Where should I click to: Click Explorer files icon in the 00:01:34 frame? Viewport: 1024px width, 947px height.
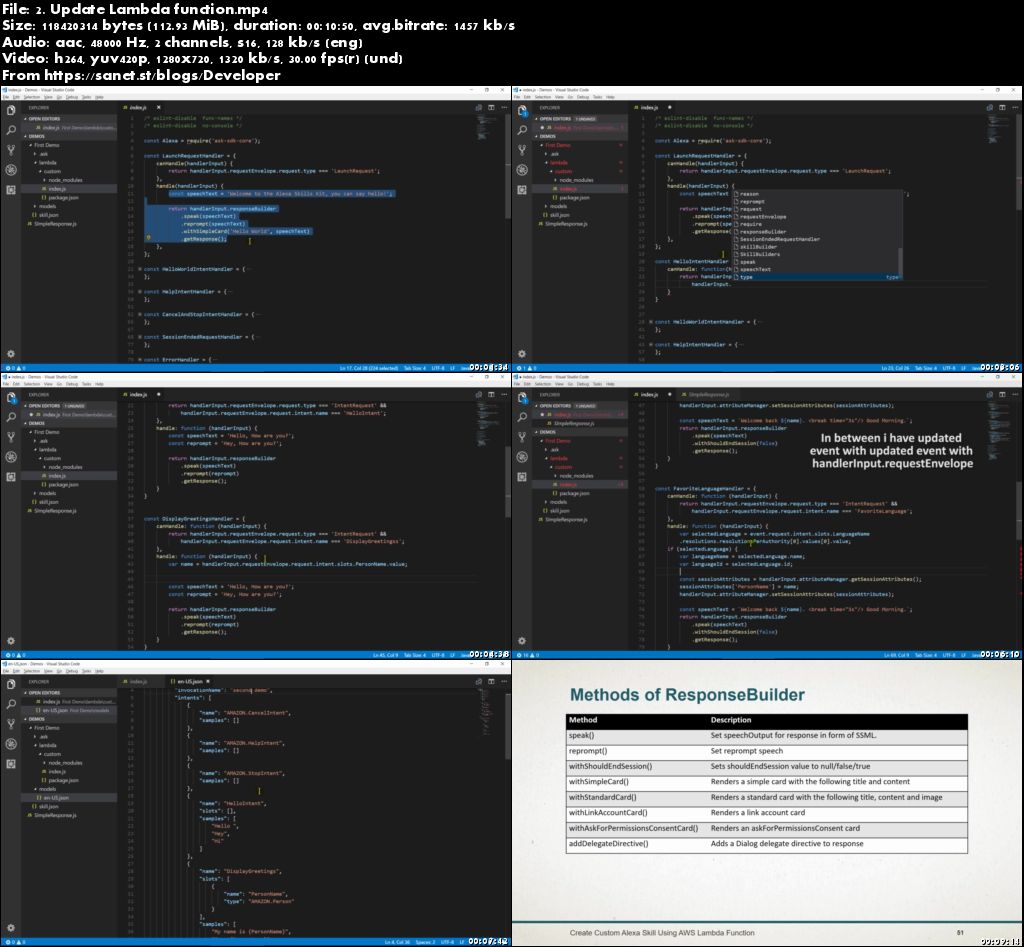11,110
